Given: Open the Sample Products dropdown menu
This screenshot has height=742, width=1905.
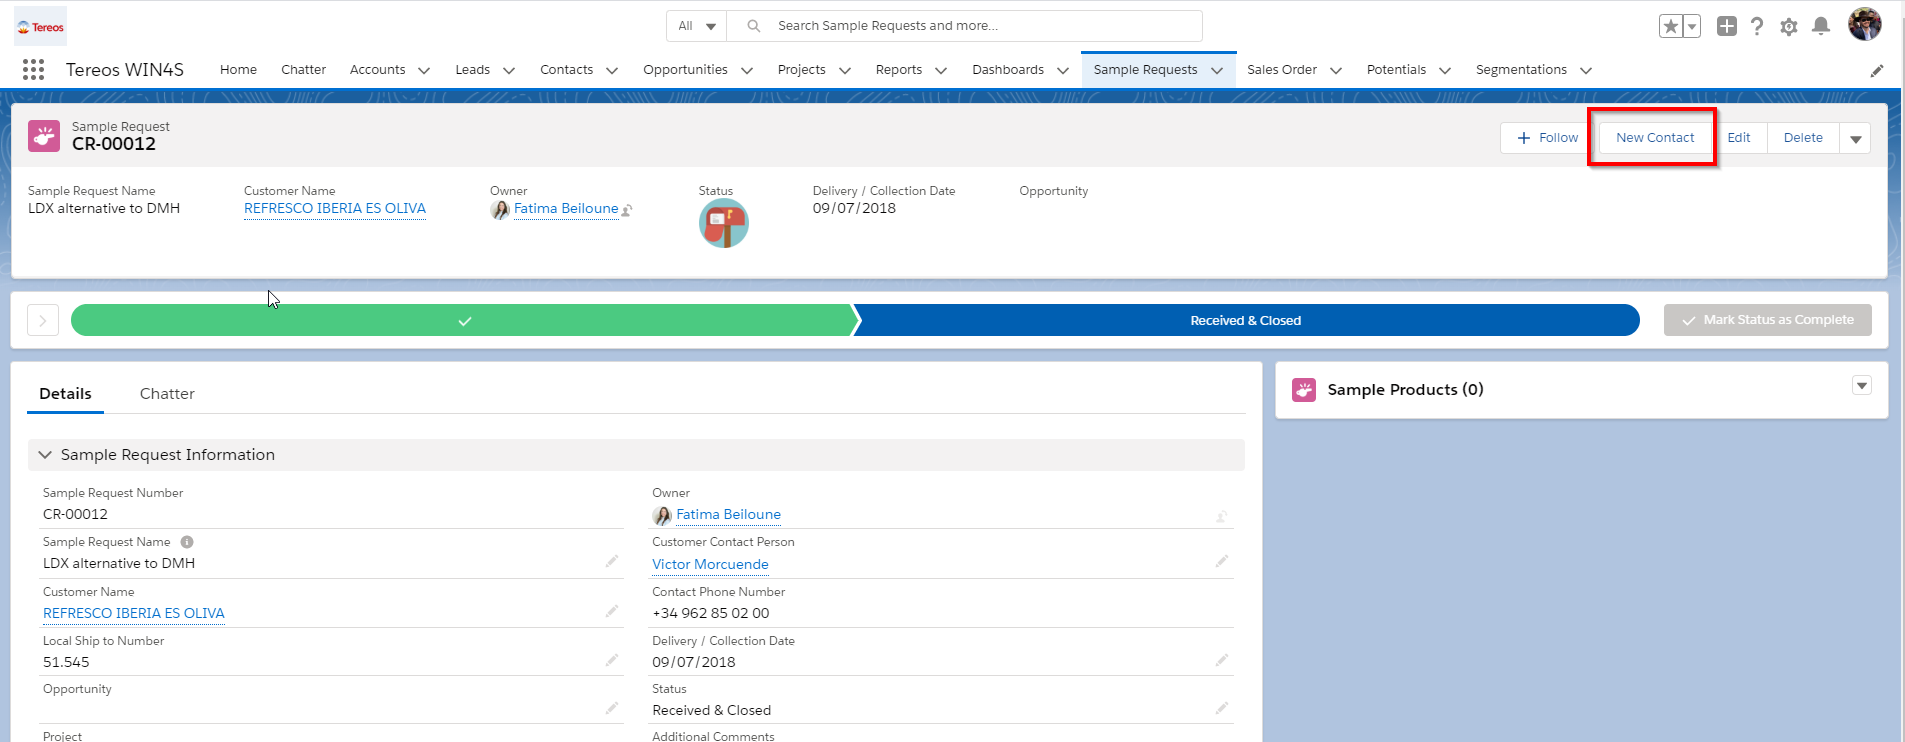Looking at the screenshot, I should click(x=1861, y=386).
